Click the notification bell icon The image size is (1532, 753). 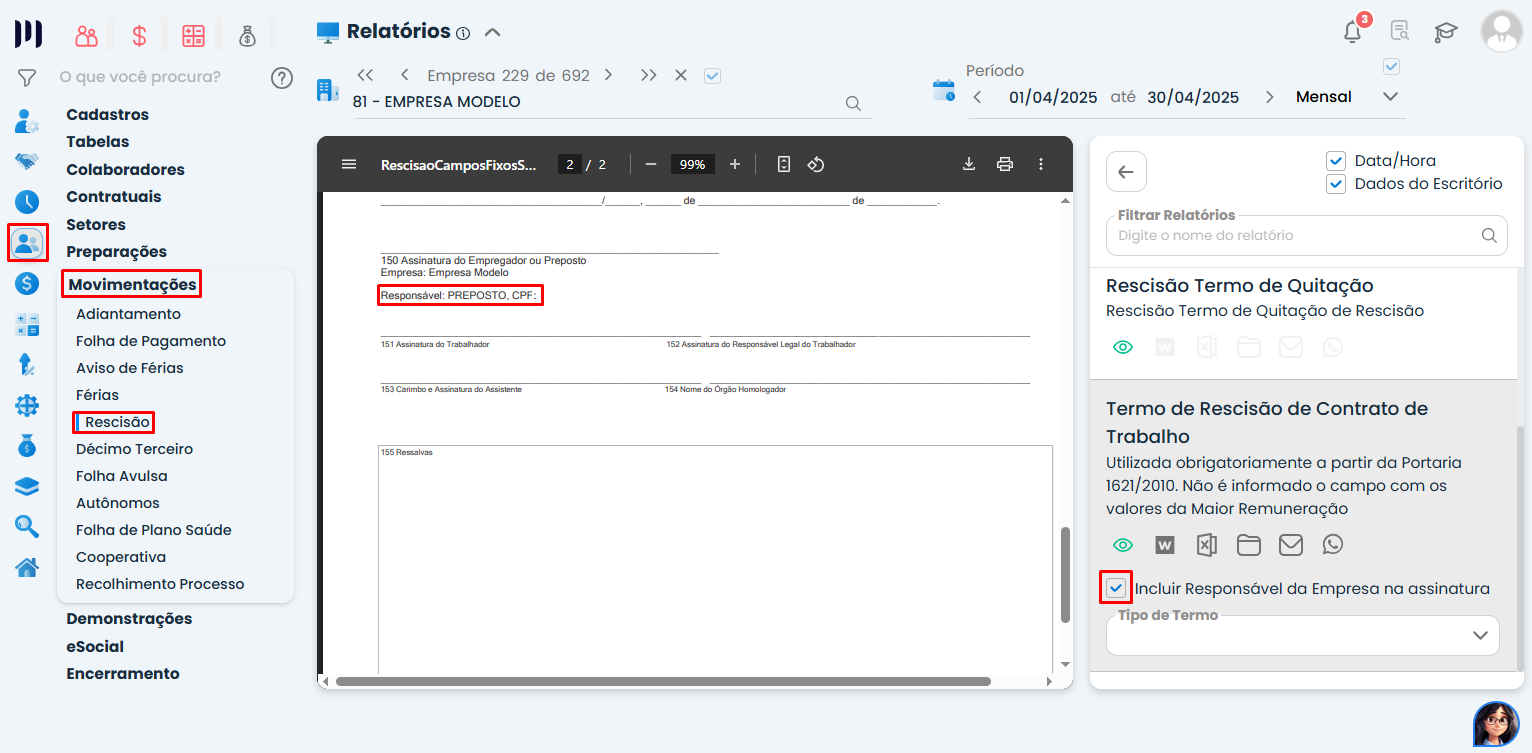1352,31
